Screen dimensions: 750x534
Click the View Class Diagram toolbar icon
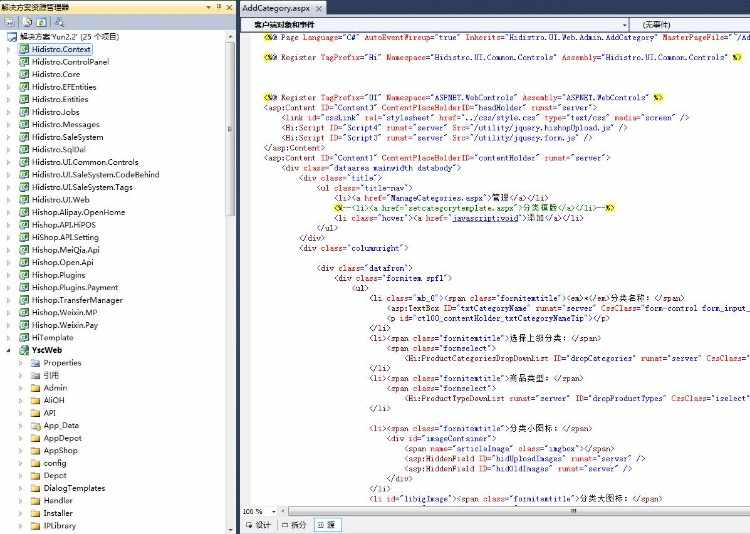point(59,22)
